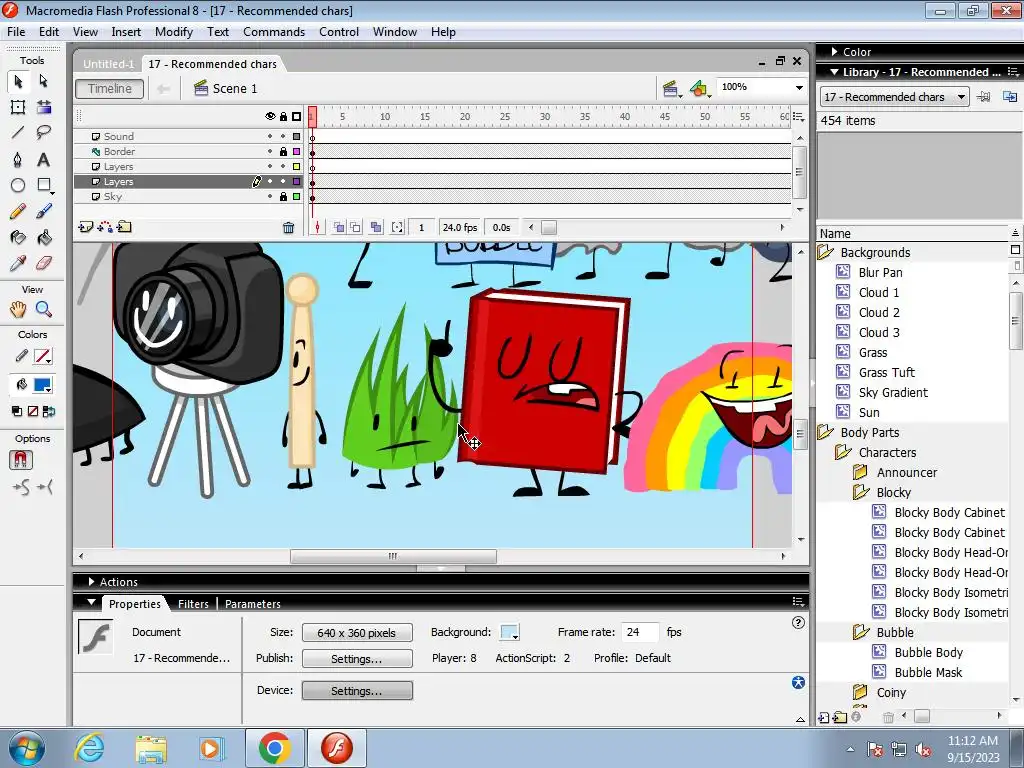Toggle the Timeline button

click(x=110, y=89)
